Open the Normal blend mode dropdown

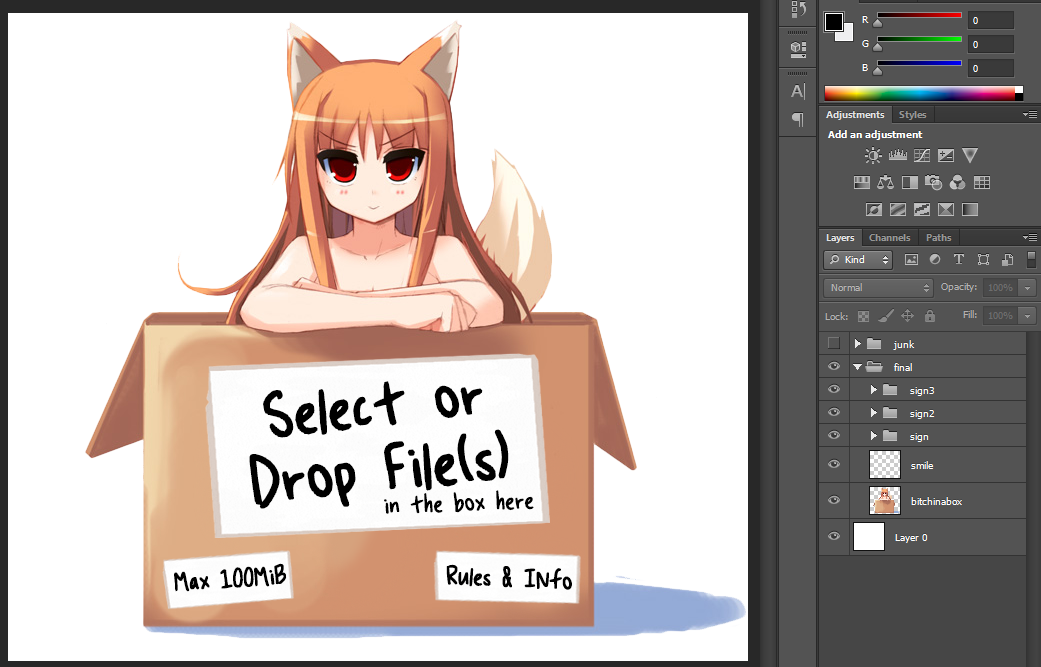(x=878, y=287)
